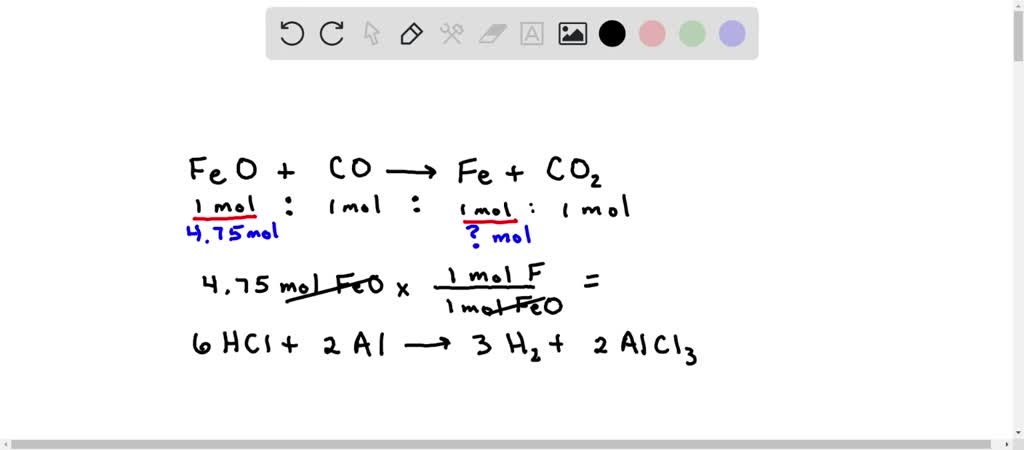Choose the green pen color
Screen dimensions: 1024x450
pos(692,33)
